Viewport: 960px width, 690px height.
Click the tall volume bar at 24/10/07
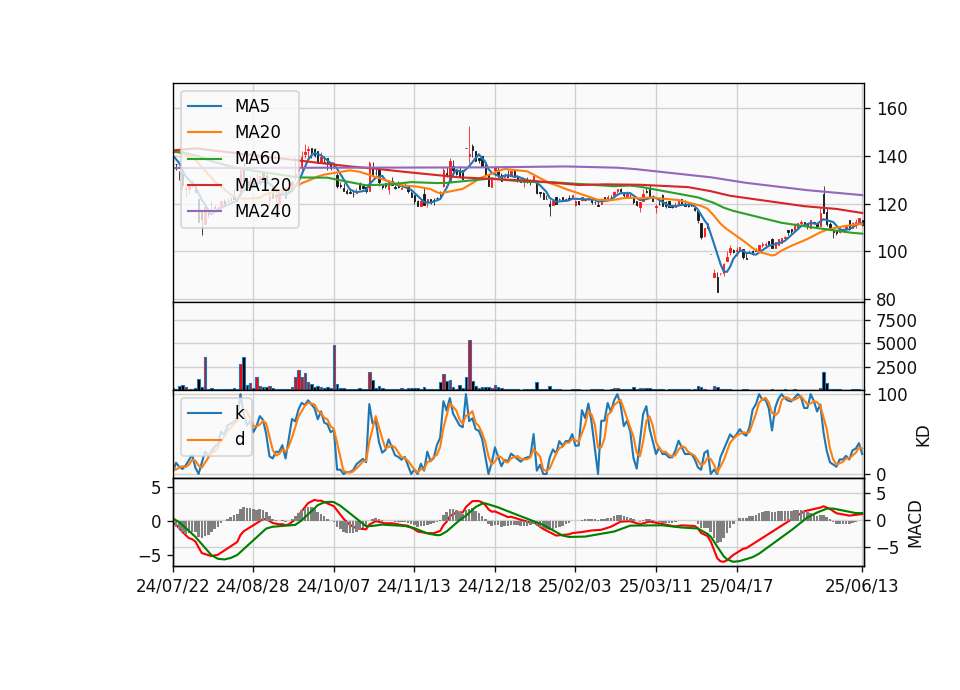(x=334, y=367)
